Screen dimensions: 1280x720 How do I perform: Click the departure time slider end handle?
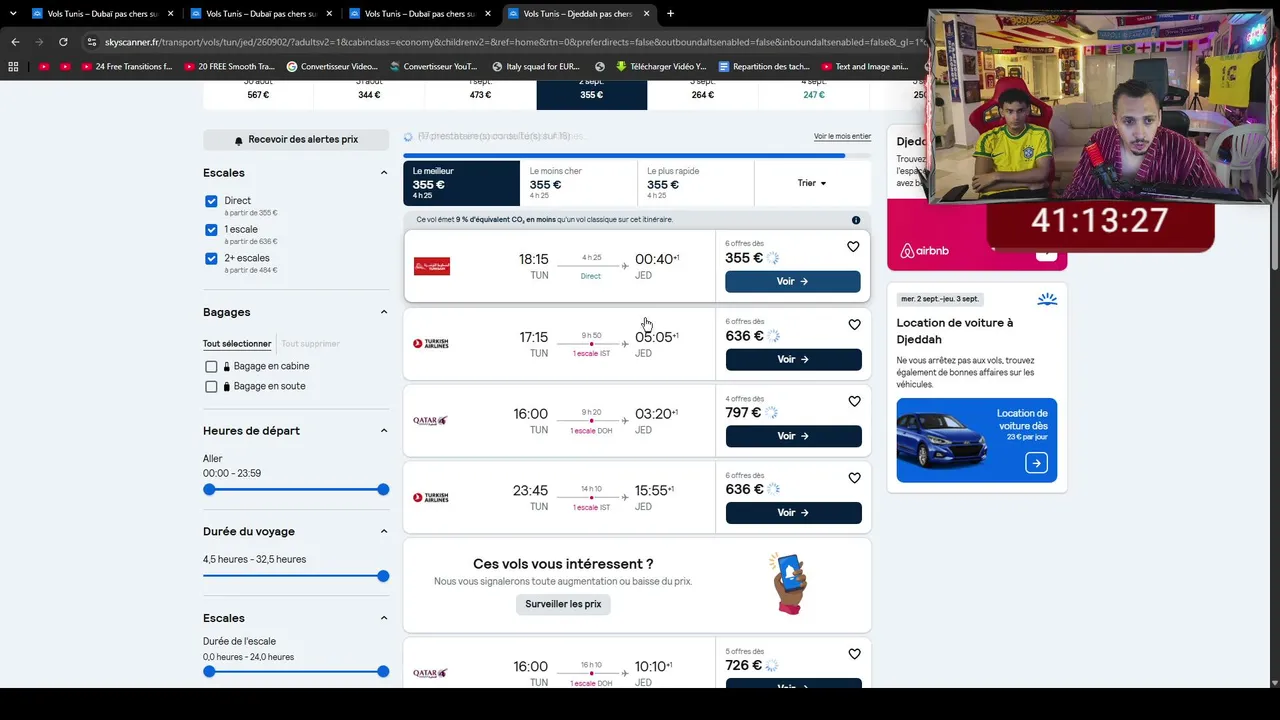pyautogui.click(x=383, y=490)
